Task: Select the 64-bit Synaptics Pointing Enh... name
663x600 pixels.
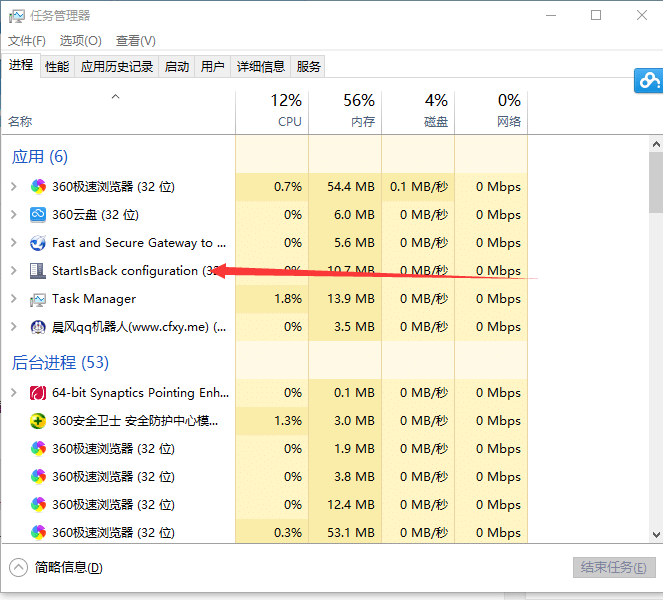Action: (x=140, y=393)
